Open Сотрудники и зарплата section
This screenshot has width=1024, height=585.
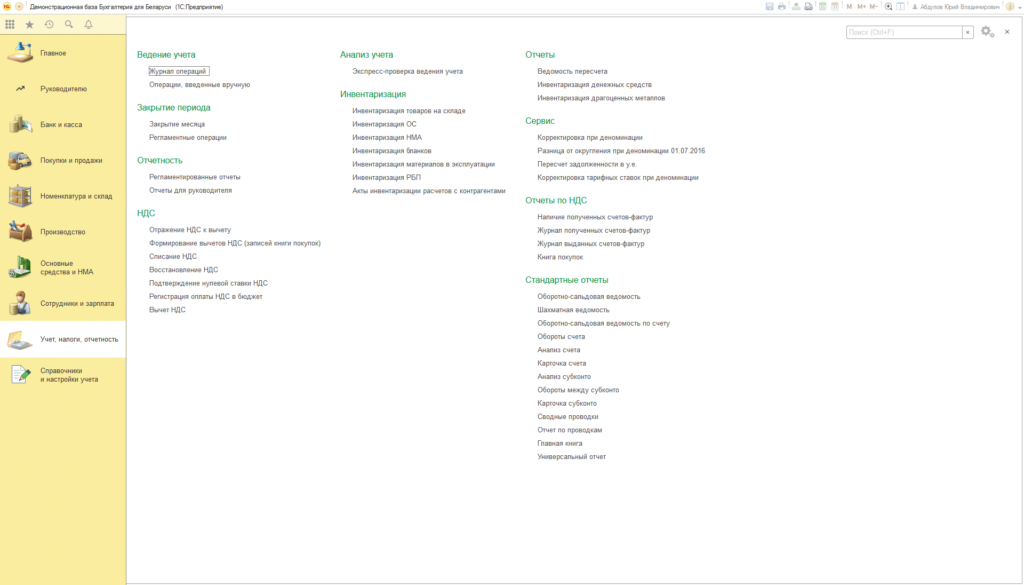pos(63,303)
